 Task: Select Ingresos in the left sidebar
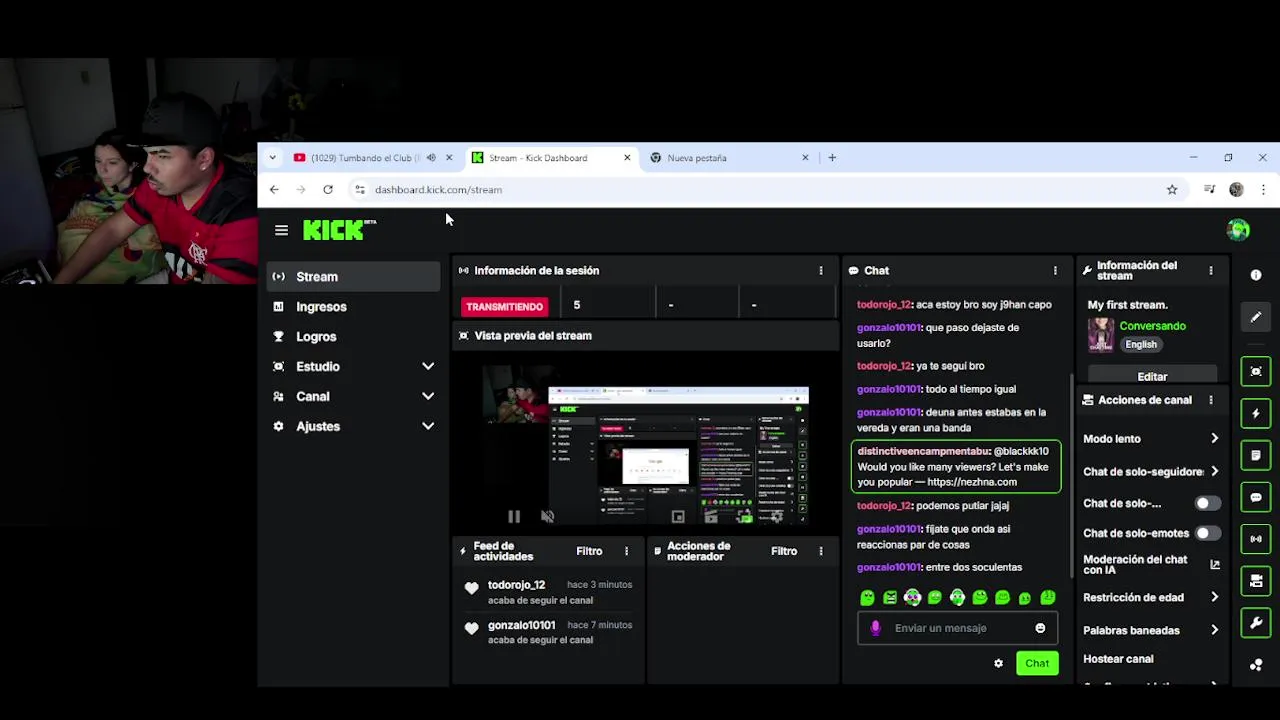coord(353,307)
